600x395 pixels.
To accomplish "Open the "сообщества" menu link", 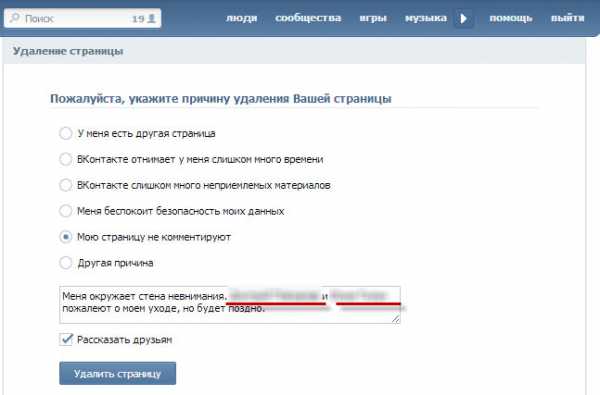I will (308, 18).
